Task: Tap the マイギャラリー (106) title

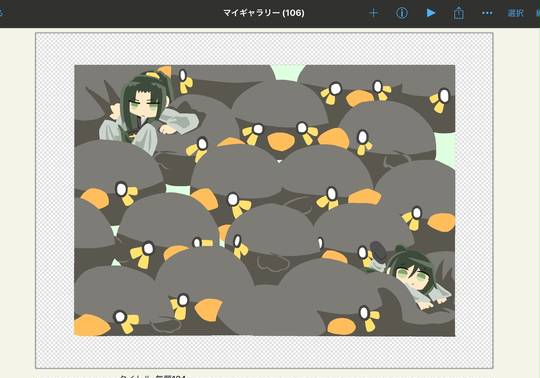Action: click(263, 13)
